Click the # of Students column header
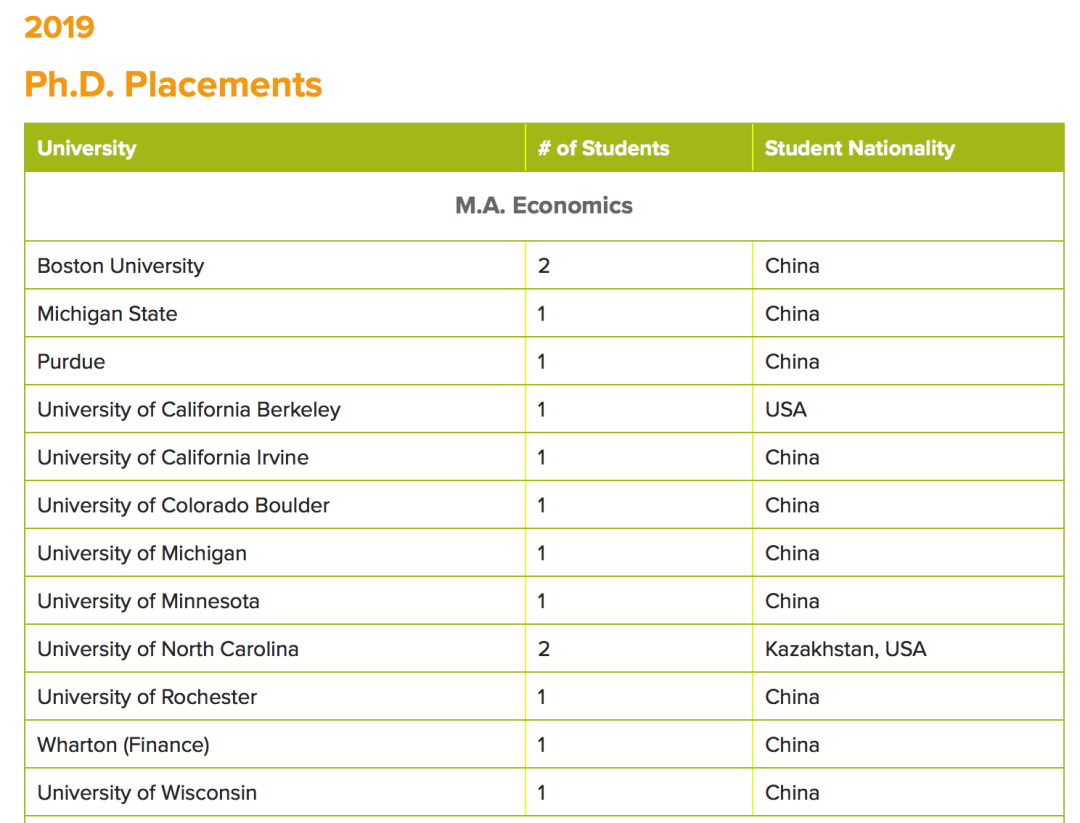The image size is (1080, 823). [x=603, y=148]
